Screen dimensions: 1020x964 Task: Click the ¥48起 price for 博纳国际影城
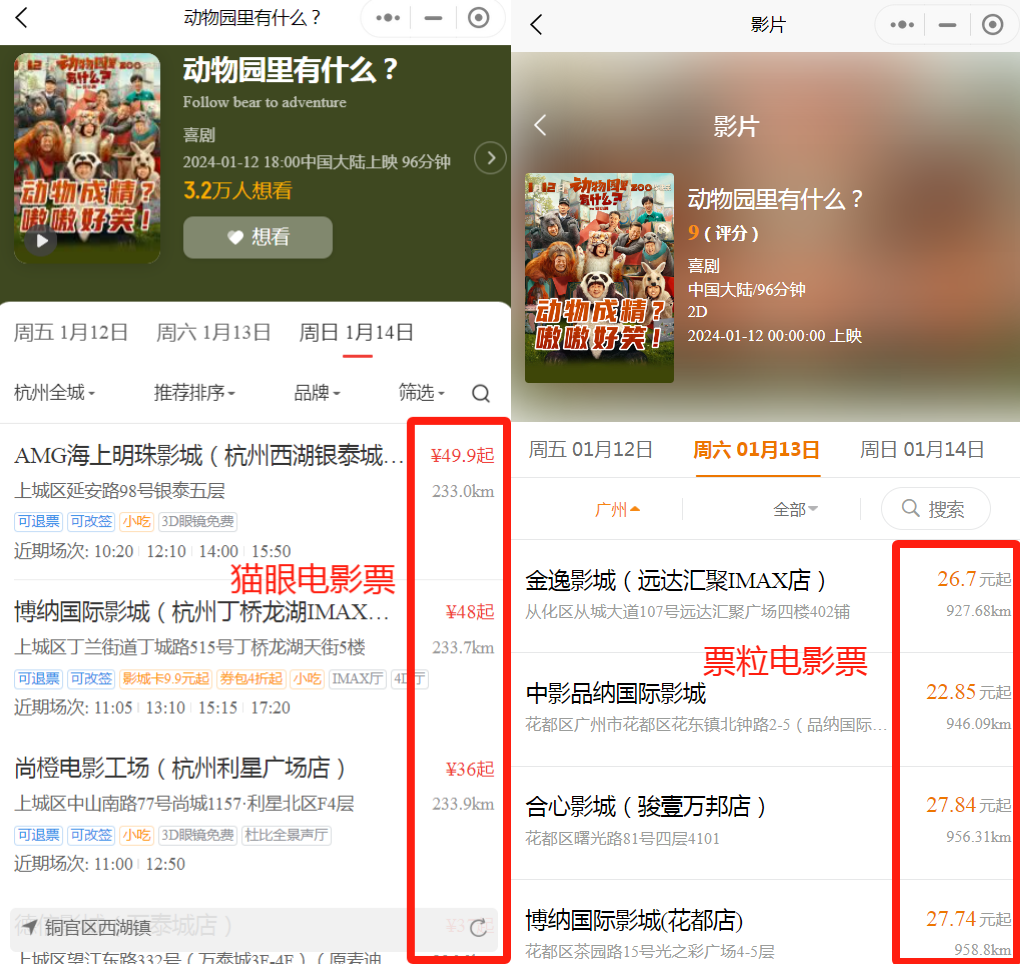click(470, 612)
